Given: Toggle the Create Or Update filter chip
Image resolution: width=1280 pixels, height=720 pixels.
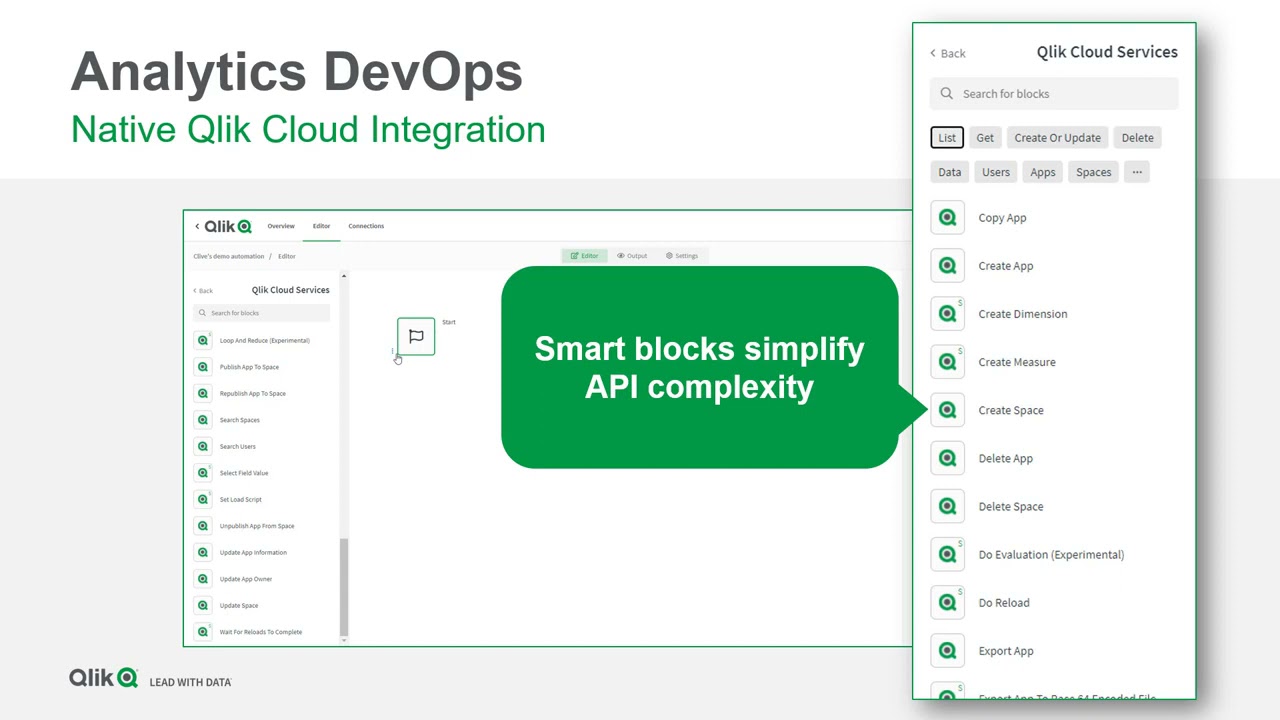Looking at the screenshot, I should [x=1057, y=138].
